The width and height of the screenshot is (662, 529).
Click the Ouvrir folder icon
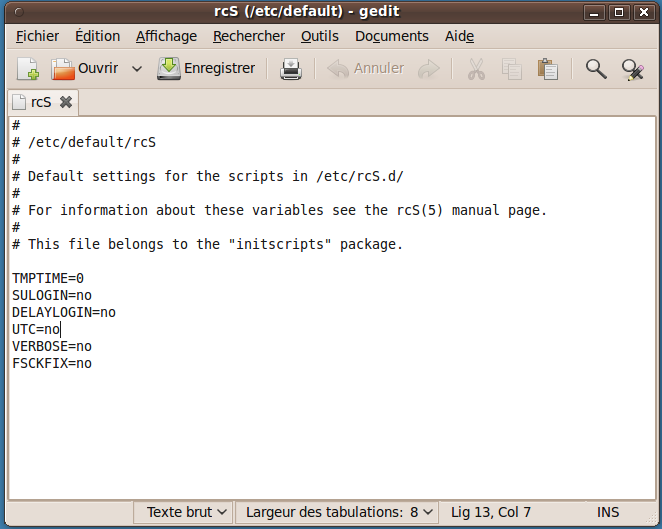click(x=64, y=69)
